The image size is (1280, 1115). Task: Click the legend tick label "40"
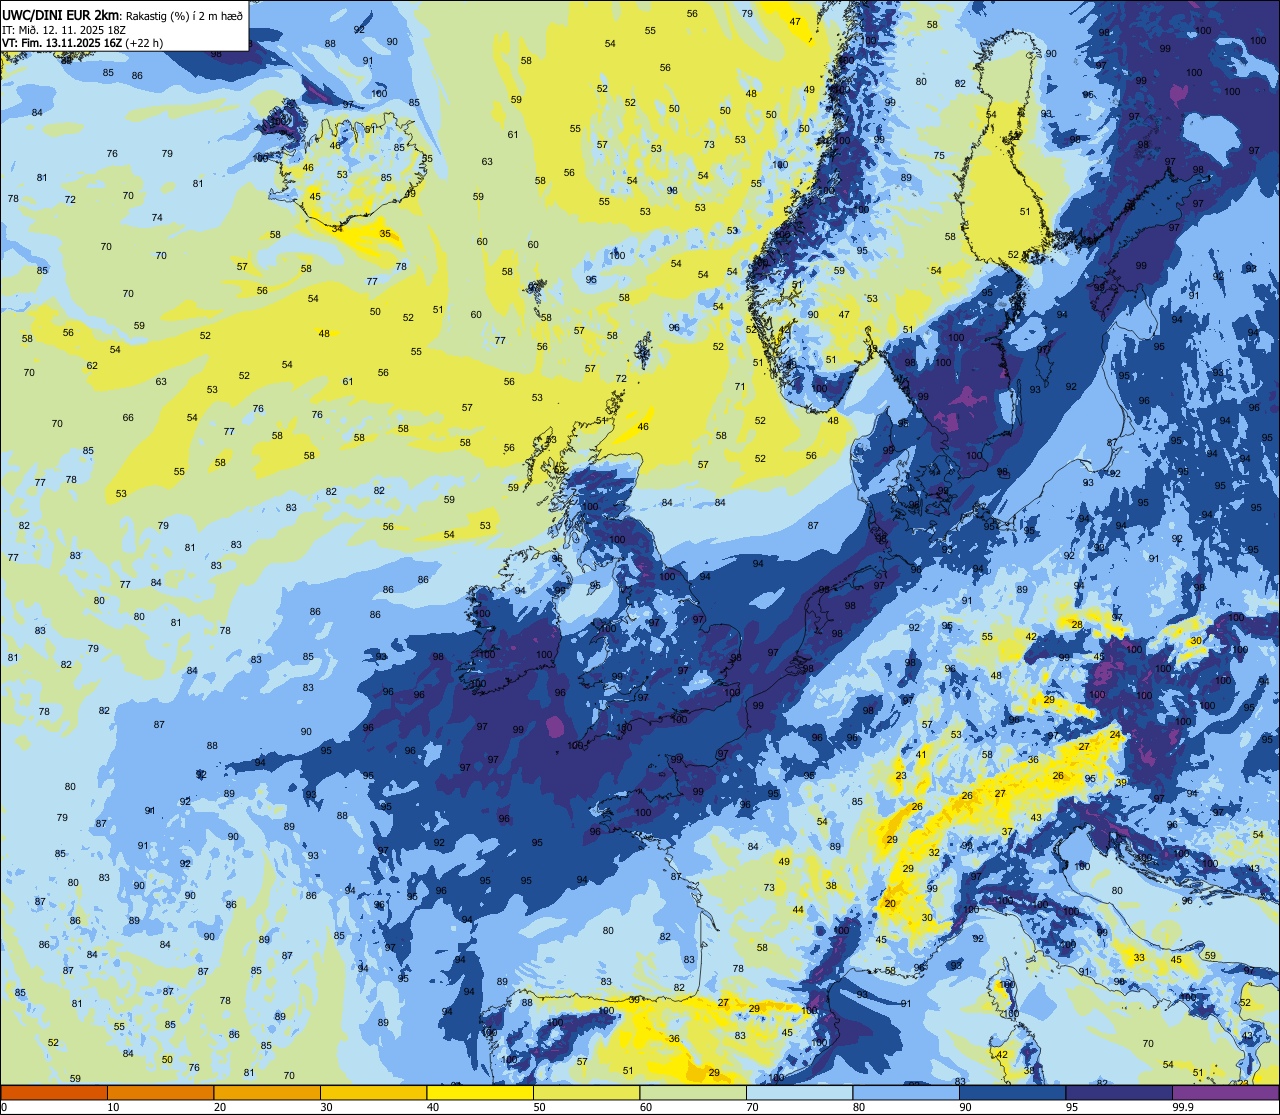[x=433, y=1107]
